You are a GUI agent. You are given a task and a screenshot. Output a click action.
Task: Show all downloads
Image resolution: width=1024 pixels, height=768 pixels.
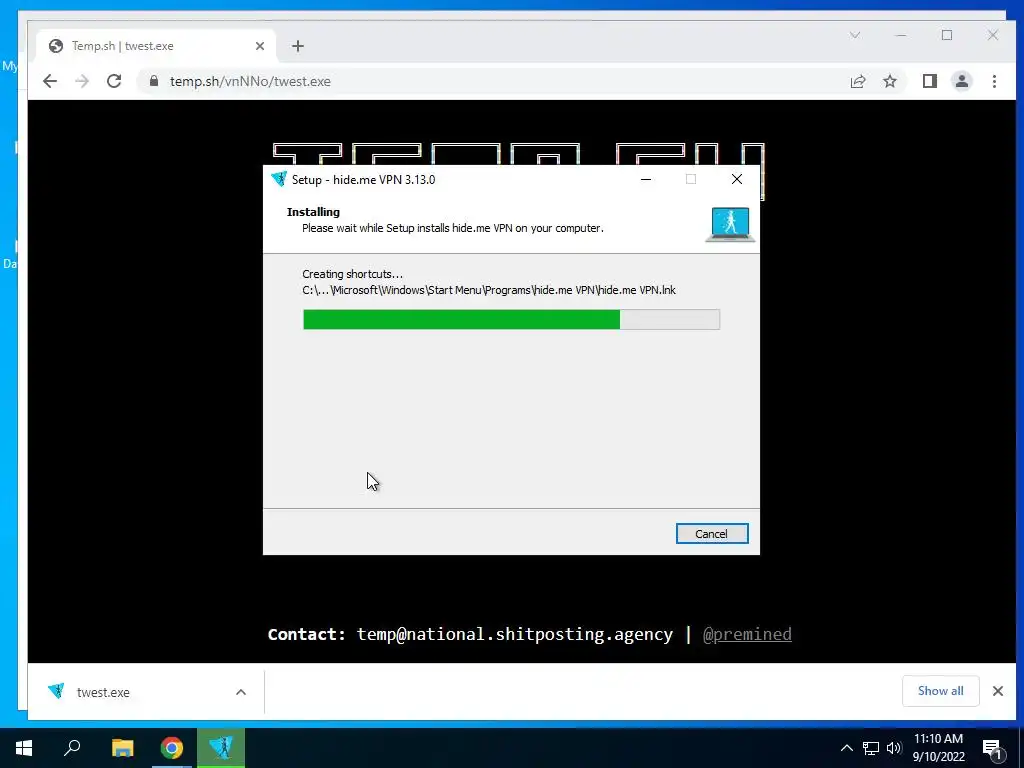tap(940, 691)
